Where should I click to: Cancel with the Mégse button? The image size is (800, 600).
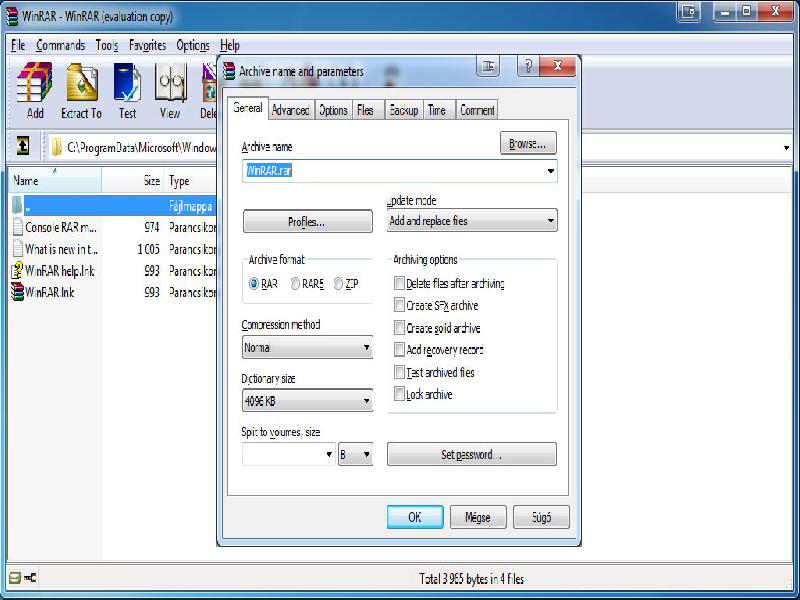coord(478,517)
